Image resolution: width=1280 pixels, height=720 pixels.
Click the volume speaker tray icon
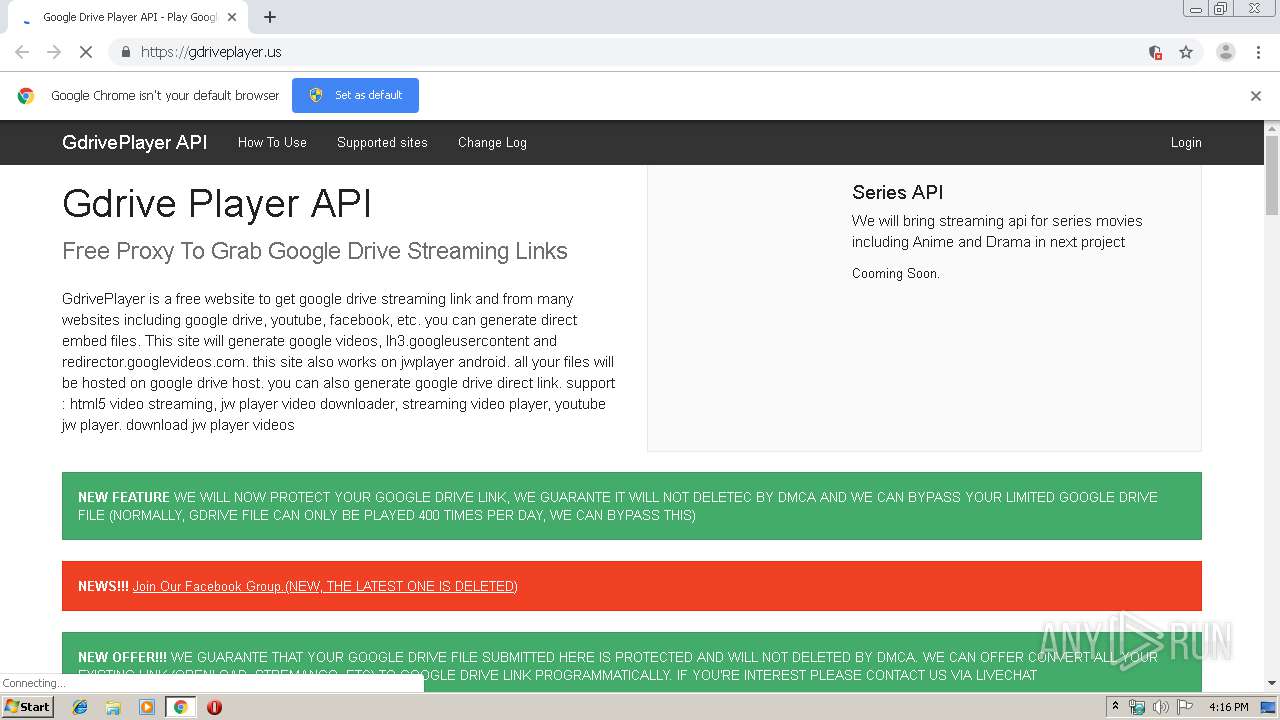1161,707
